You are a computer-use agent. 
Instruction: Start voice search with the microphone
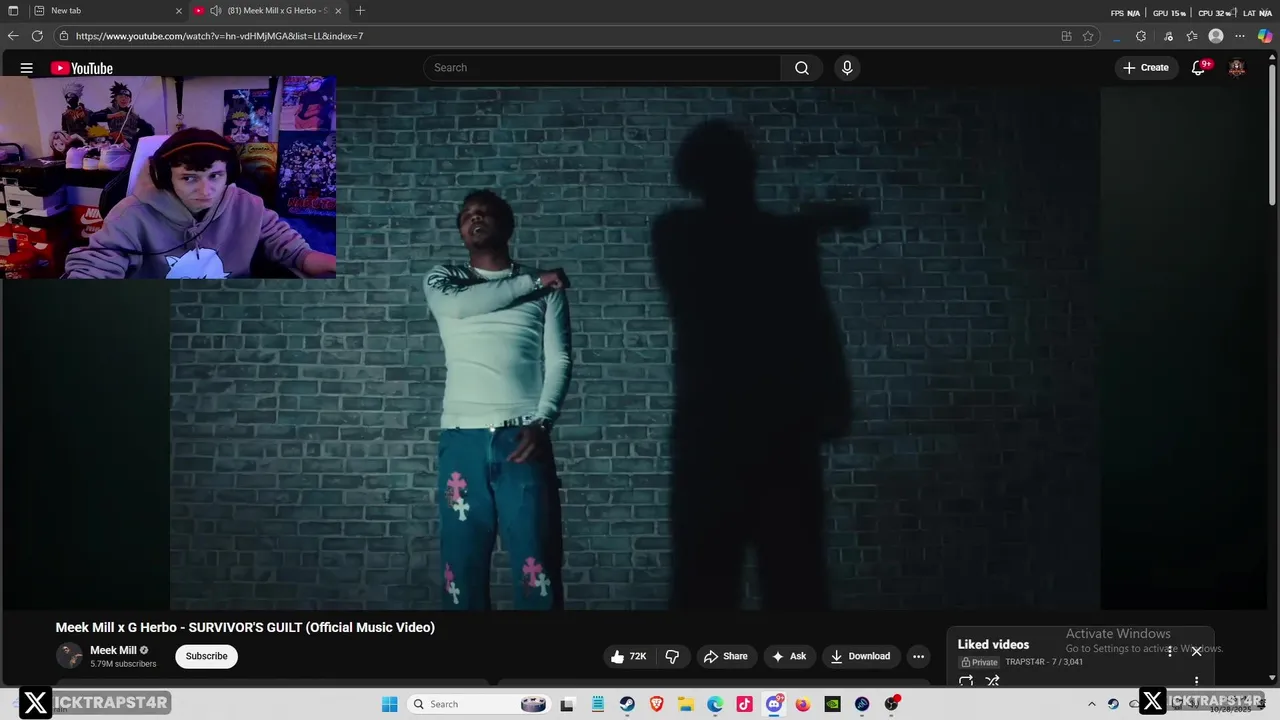pos(847,68)
